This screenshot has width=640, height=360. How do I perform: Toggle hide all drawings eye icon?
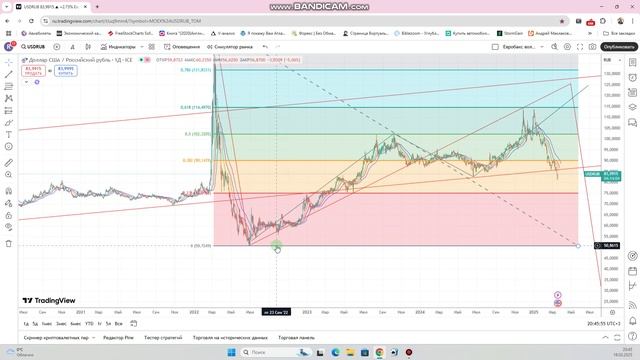point(9,227)
